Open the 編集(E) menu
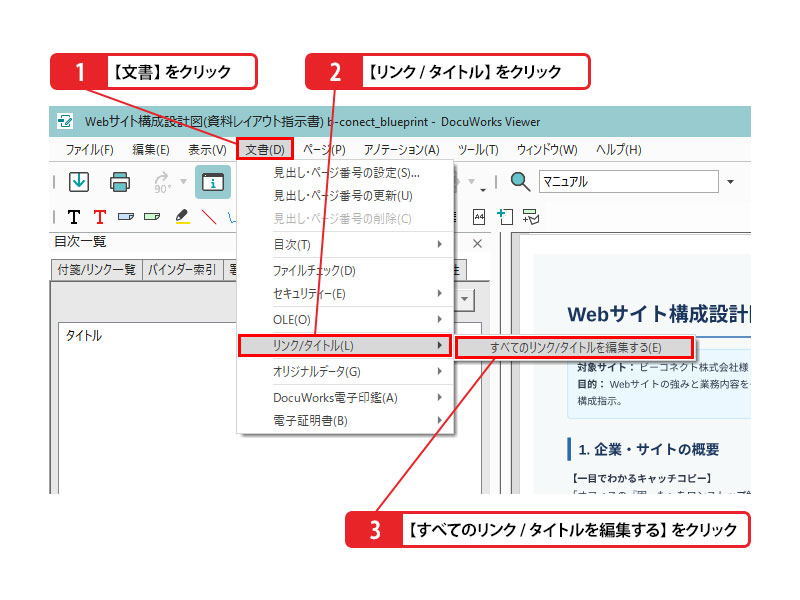This screenshot has height=600, width=800. 151,149
